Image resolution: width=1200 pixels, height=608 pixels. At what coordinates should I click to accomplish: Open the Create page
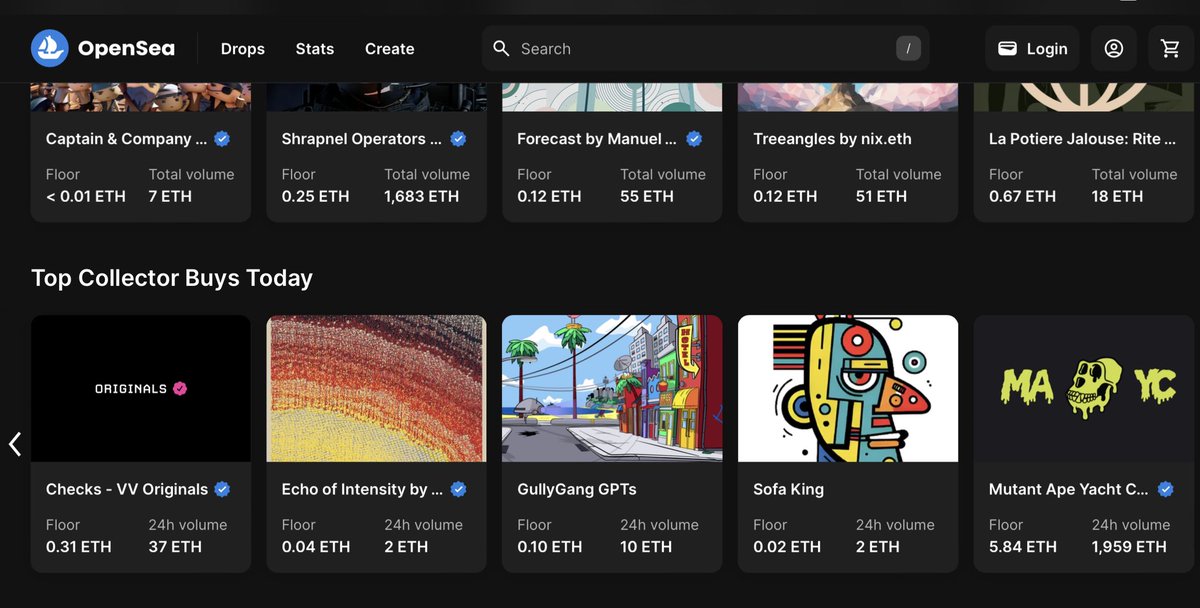pyautogui.click(x=390, y=49)
